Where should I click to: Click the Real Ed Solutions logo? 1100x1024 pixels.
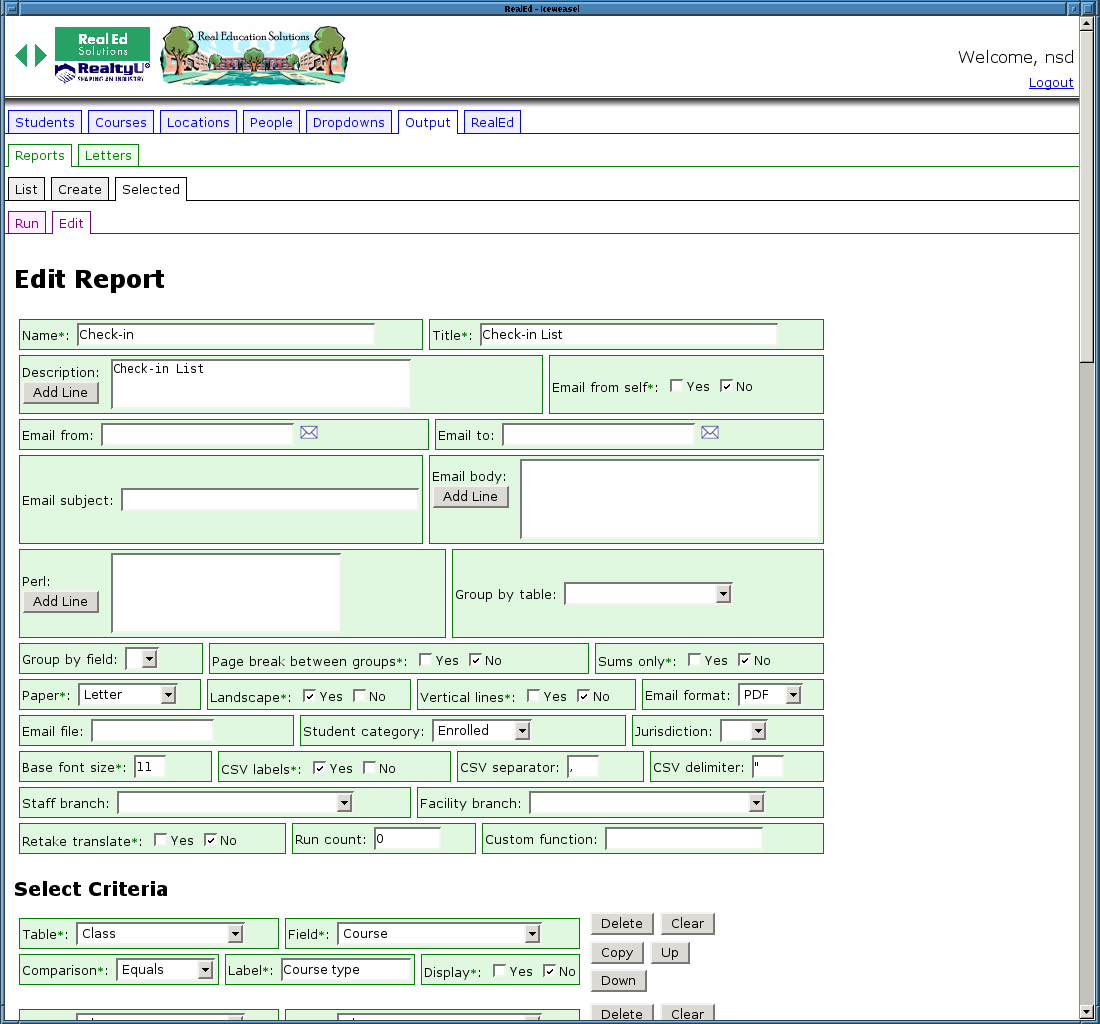[x=102, y=44]
